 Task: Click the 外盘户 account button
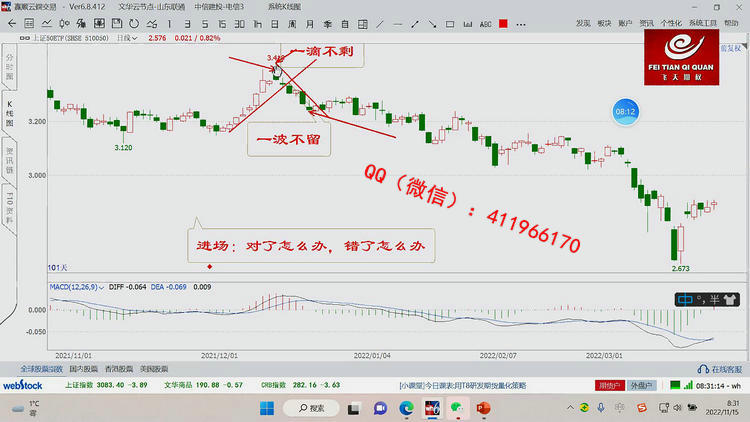point(641,384)
